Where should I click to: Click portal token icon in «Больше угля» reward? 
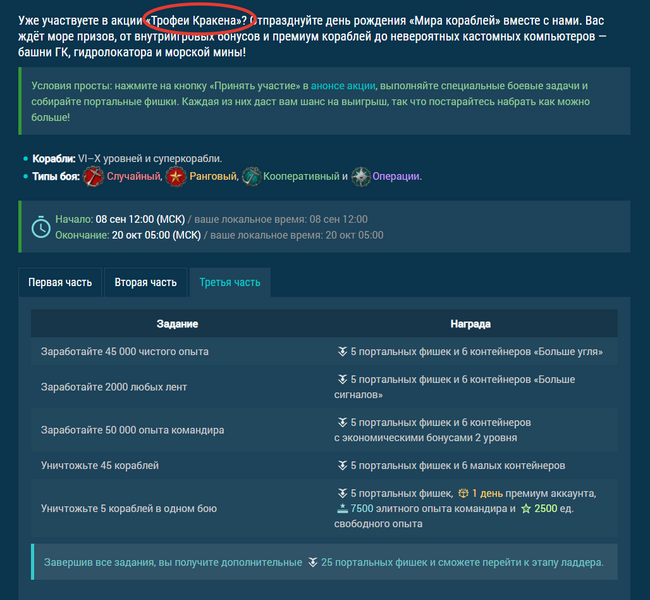click(342, 352)
